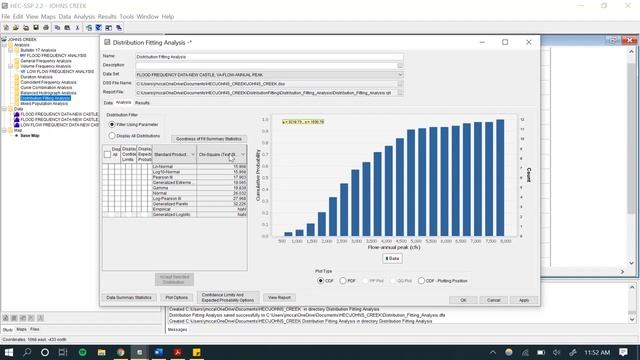Viewport: 640px width, 360px height.
Task: Open the Tools menu
Action: pos(127,16)
